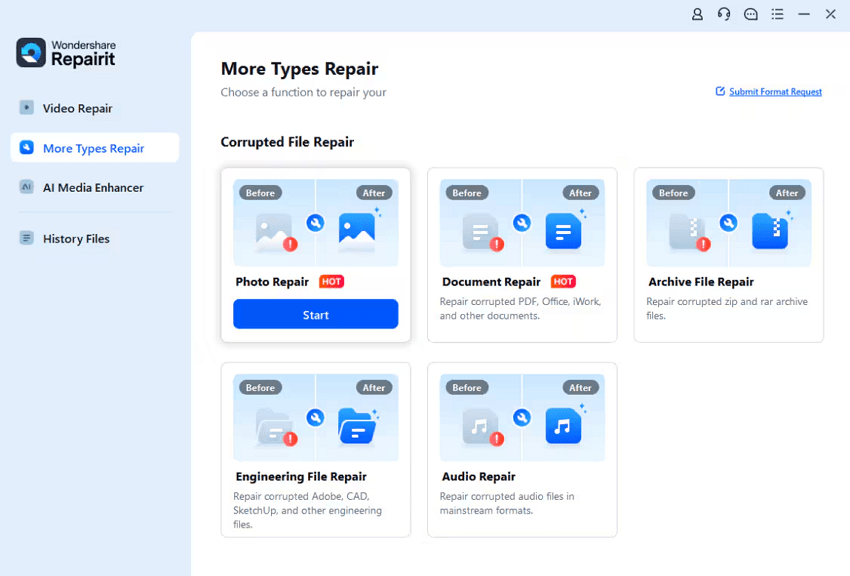Select the Audio Repair card
The width and height of the screenshot is (850, 576).
(522, 449)
